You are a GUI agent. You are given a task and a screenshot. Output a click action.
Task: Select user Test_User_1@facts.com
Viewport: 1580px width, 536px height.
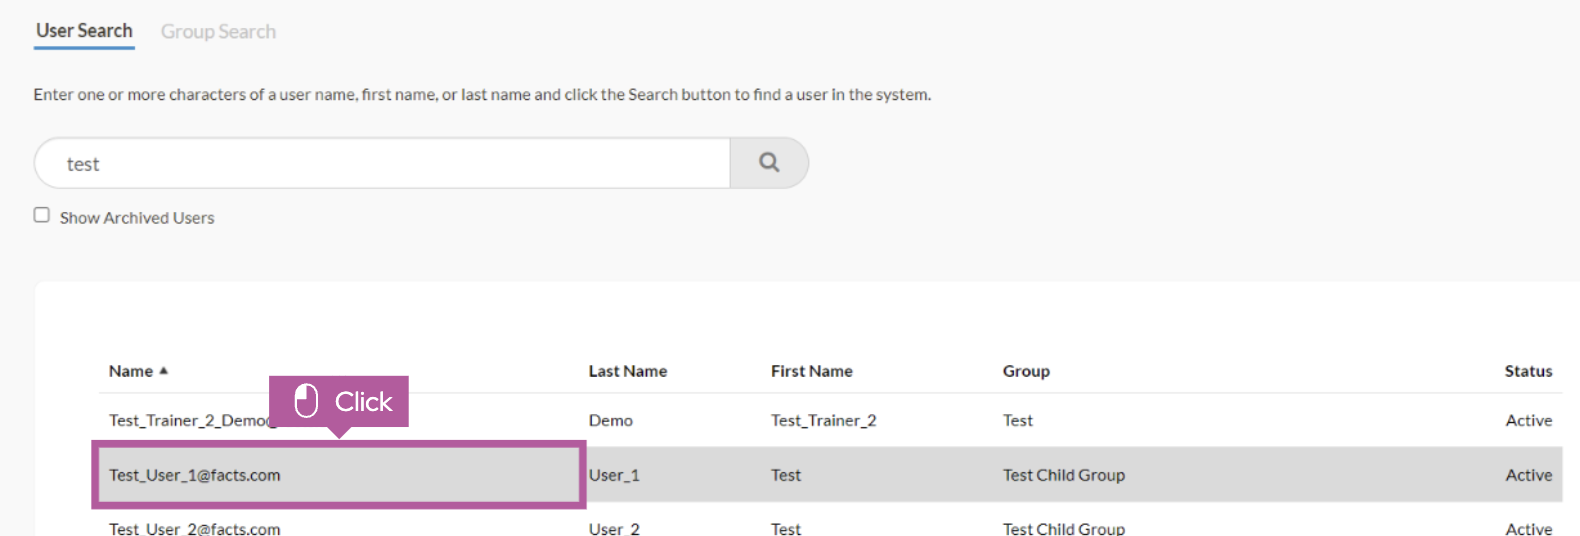click(x=194, y=475)
